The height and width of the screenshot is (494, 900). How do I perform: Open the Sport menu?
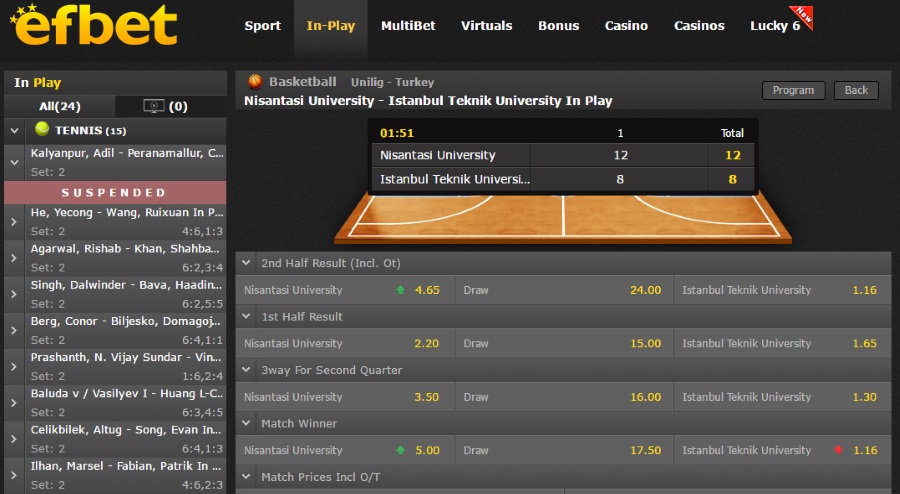pyautogui.click(x=262, y=26)
